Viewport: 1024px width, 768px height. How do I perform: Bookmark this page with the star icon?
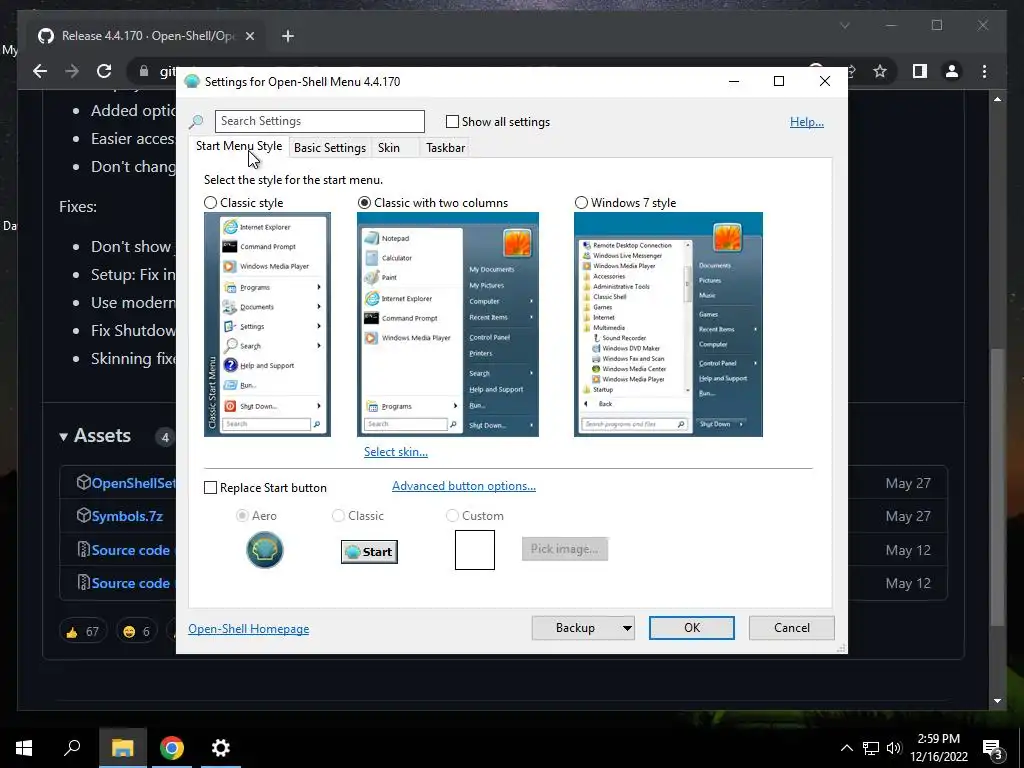point(880,71)
